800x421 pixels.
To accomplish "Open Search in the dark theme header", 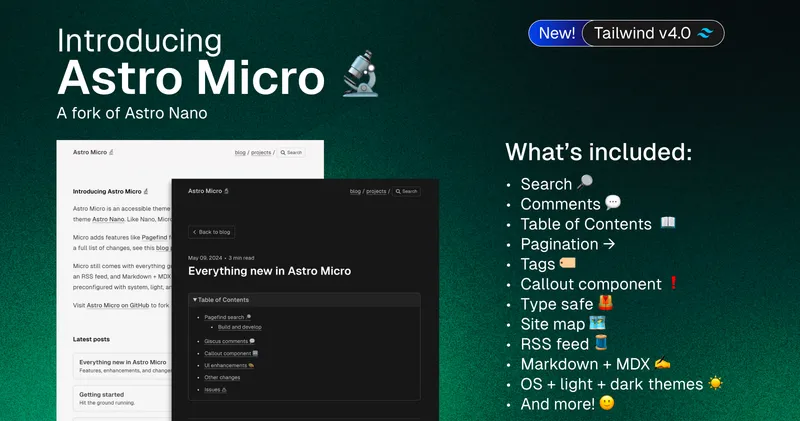I will point(407,191).
